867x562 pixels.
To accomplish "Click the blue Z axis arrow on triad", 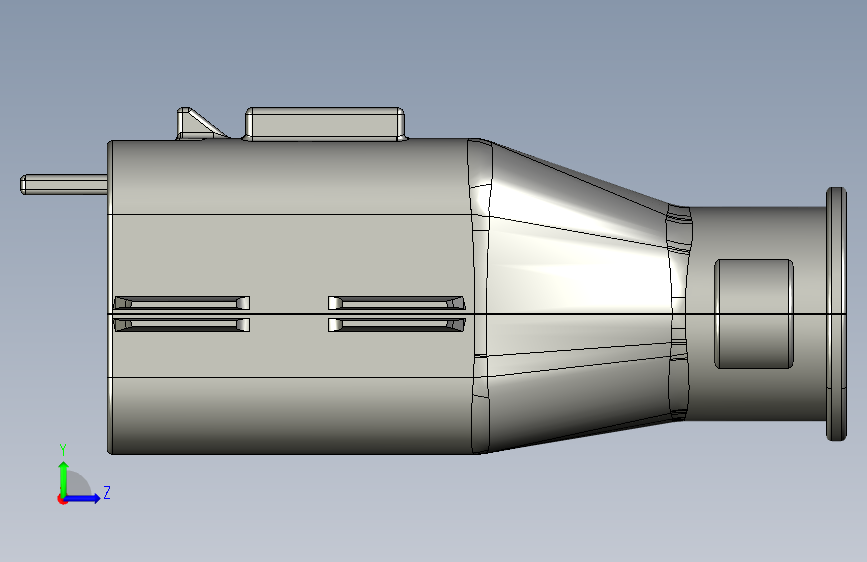I will [83, 498].
